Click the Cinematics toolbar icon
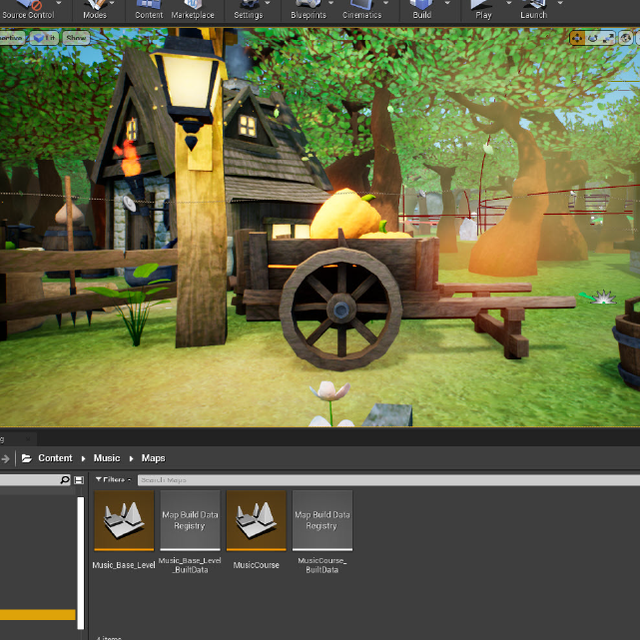 pos(361,9)
